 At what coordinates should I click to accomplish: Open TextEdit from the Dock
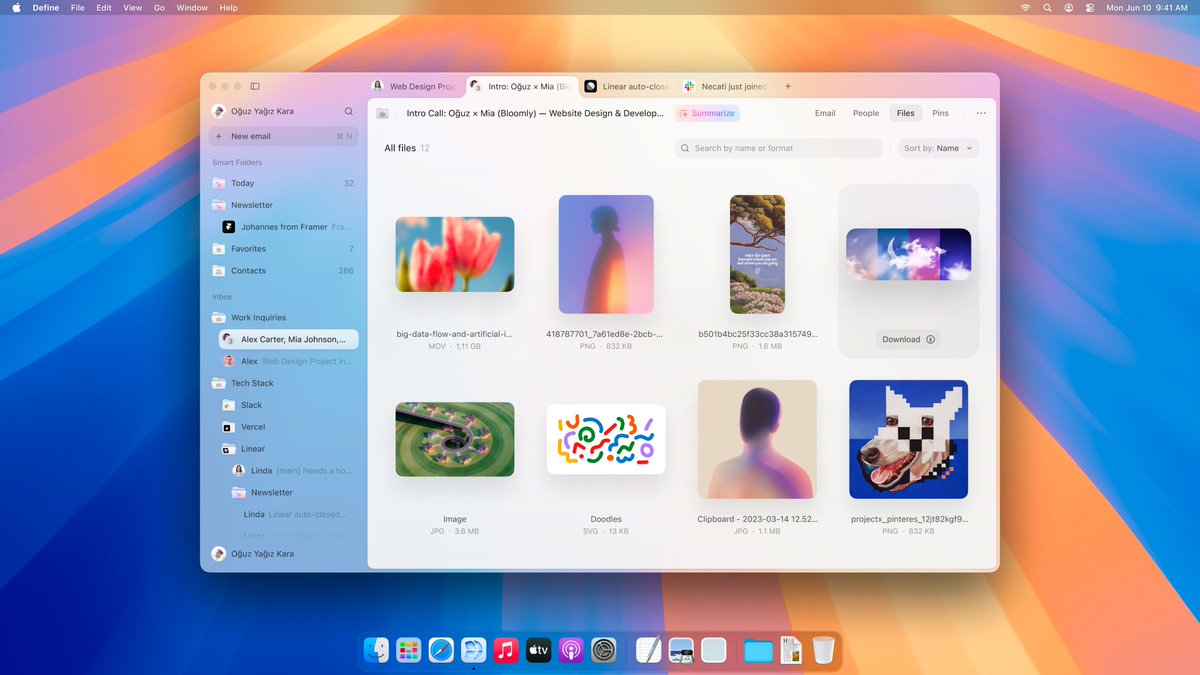[649, 650]
